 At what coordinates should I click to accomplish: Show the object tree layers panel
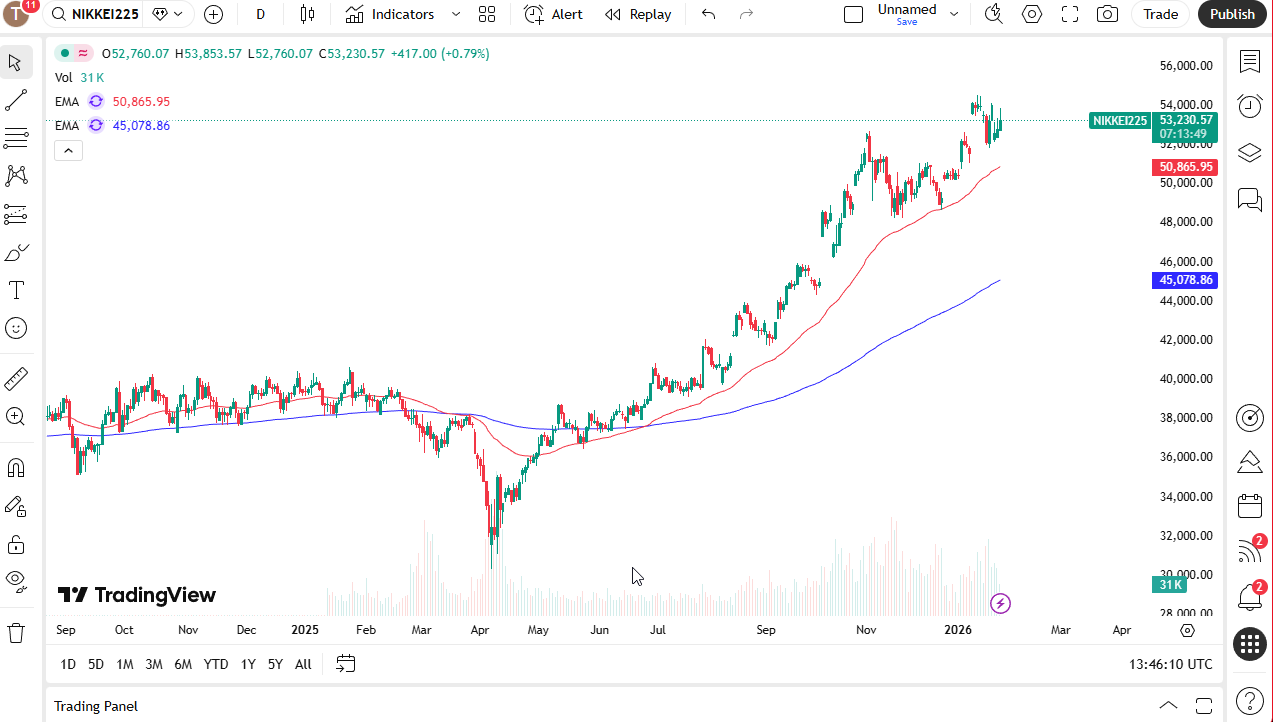click(x=1249, y=153)
